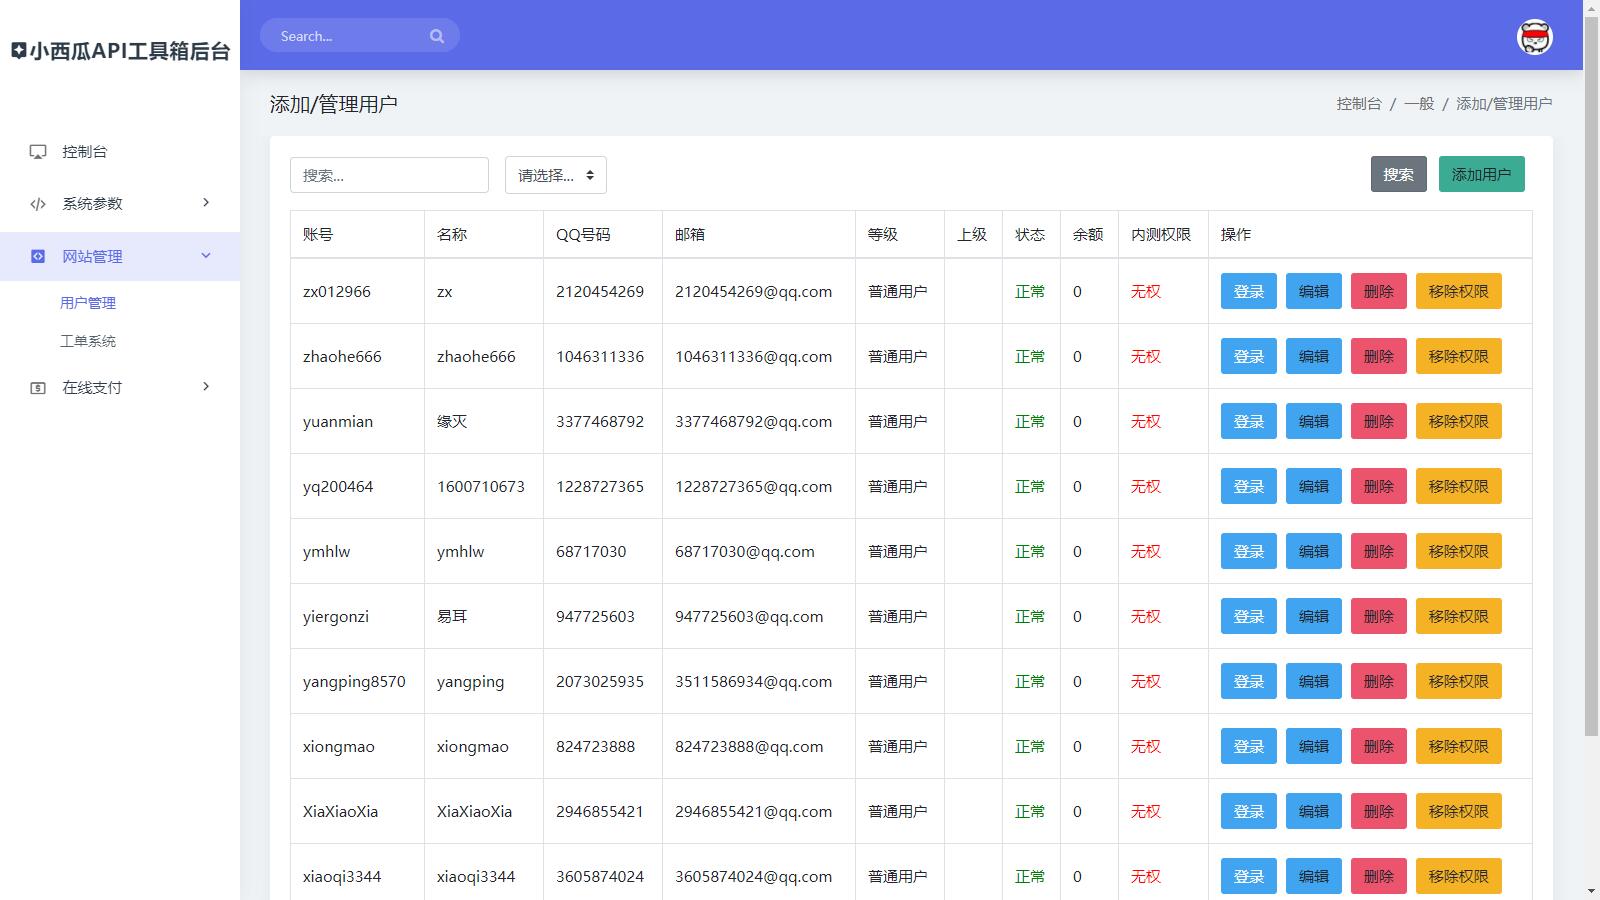Focus the 搜索... user filter input field

389,175
